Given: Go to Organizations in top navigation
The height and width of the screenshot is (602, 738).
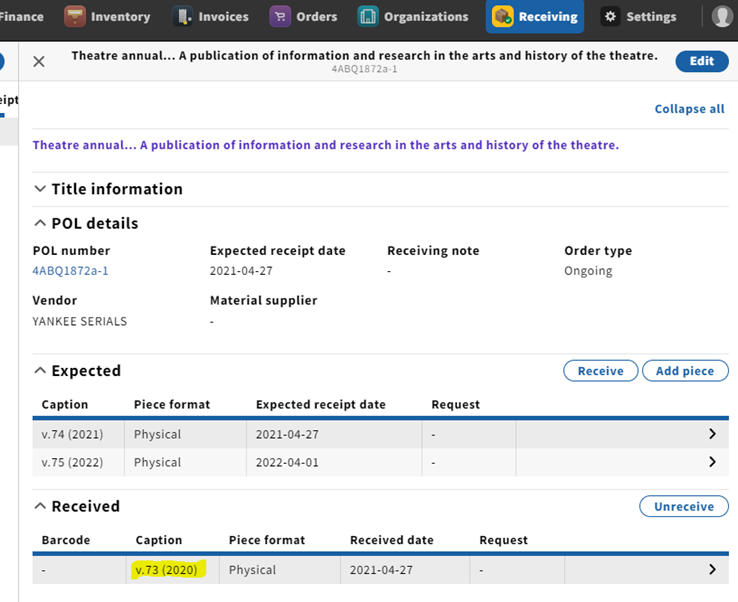Looking at the screenshot, I should 426,16.
